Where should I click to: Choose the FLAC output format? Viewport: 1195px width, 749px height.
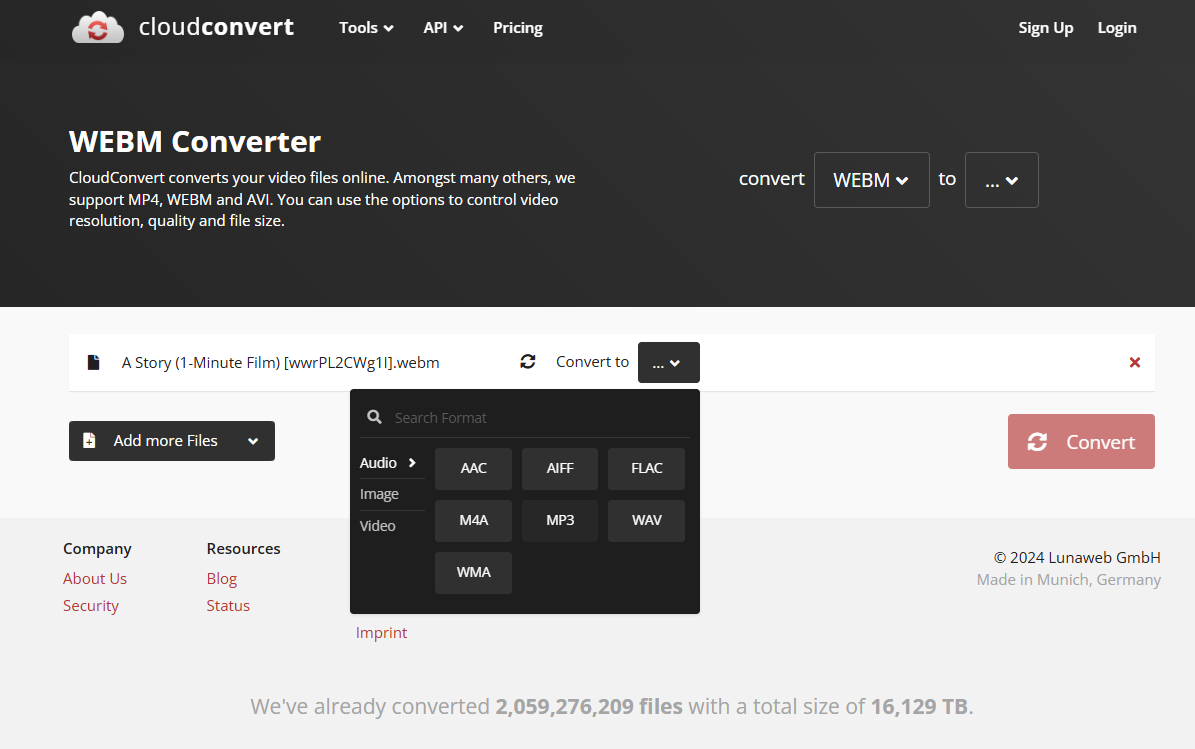coord(646,468)
